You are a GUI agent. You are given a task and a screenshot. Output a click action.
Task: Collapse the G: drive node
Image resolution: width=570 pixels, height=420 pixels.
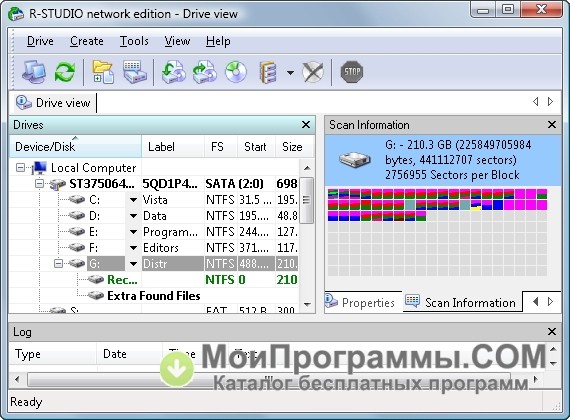point(58,263)
